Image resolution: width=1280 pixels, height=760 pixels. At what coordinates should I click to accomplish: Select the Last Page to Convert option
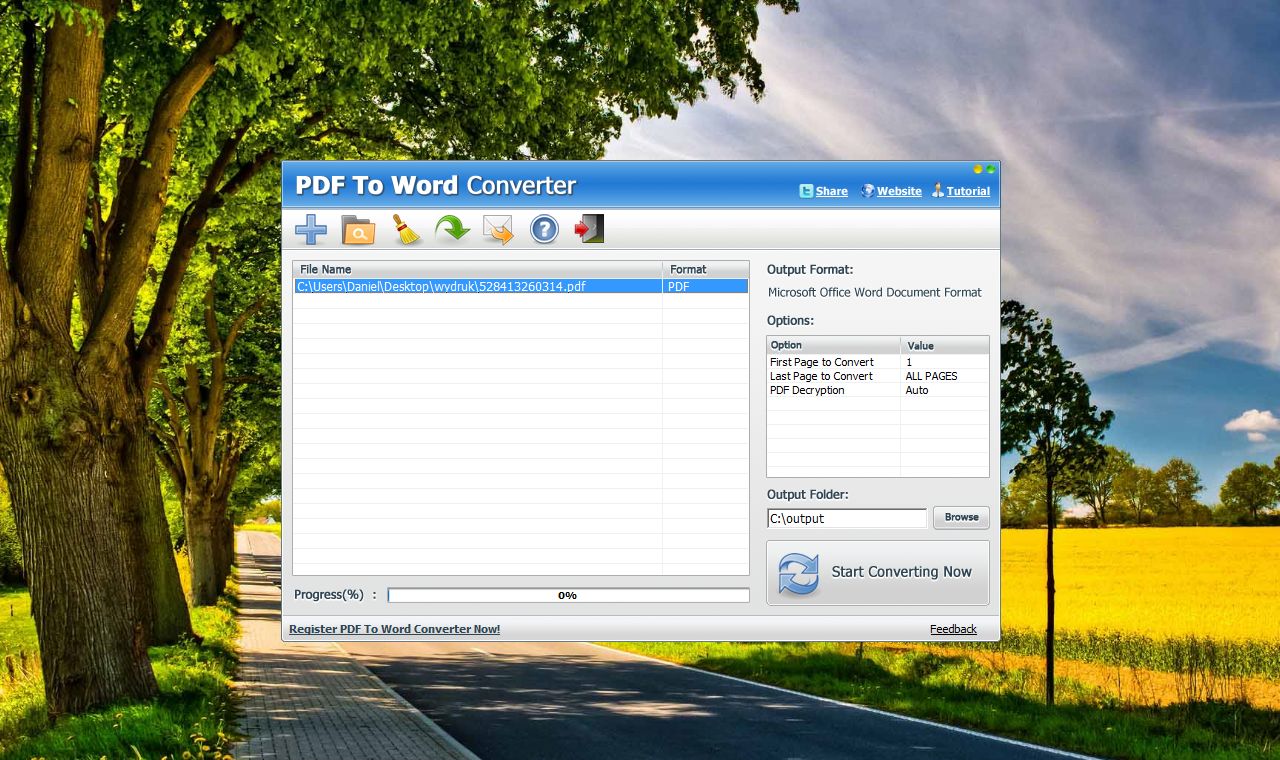click(821, 376)
